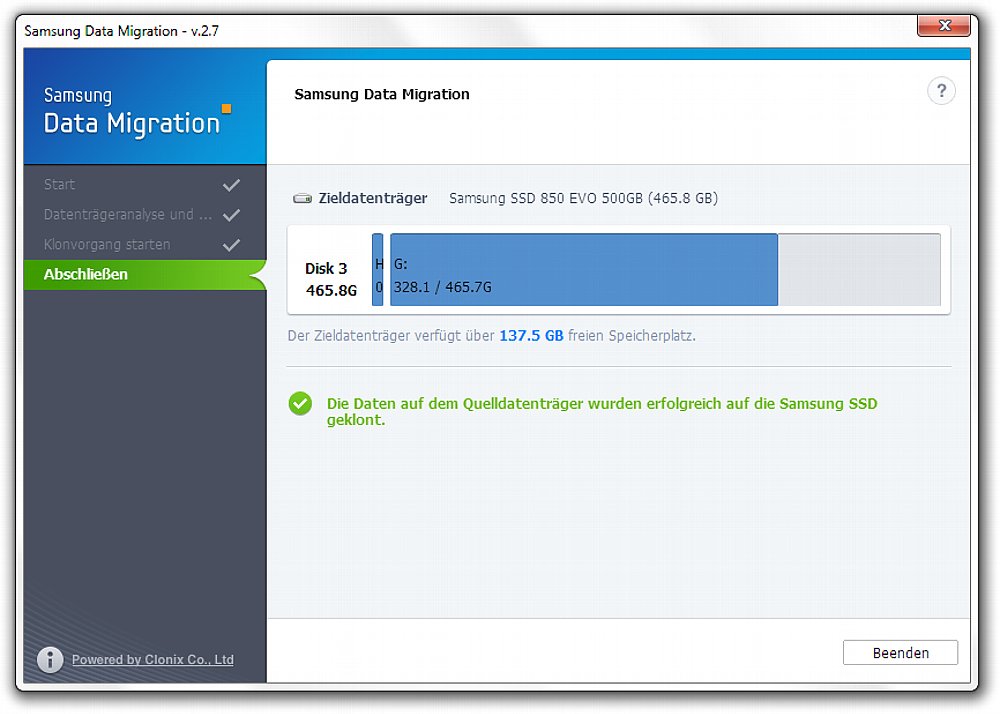1000x714 pixels.
Task: Click the drive icon beside Zieldatenträger
Action: 302,199
